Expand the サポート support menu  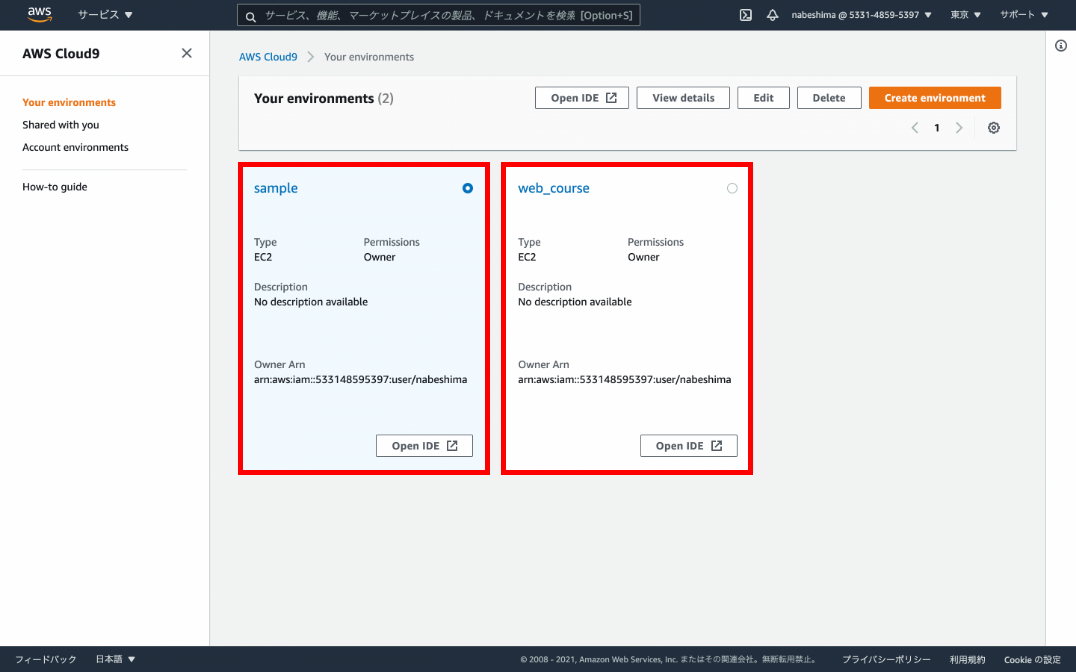tap(1024, 14)
